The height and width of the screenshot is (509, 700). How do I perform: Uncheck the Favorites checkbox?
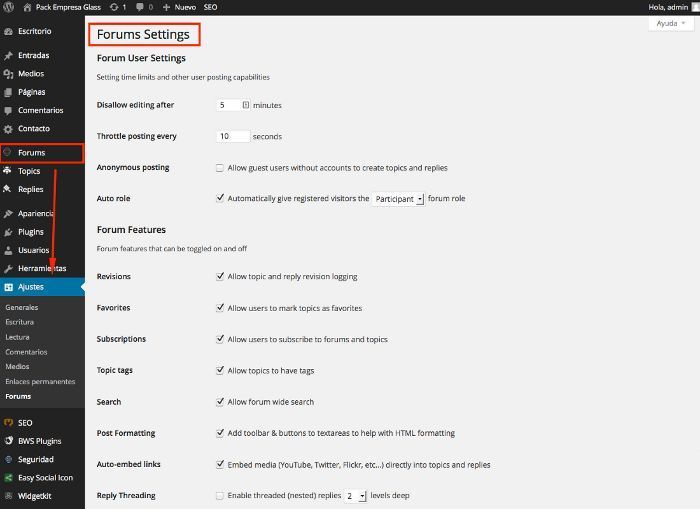pyautogui.click(x=220, y=308)
